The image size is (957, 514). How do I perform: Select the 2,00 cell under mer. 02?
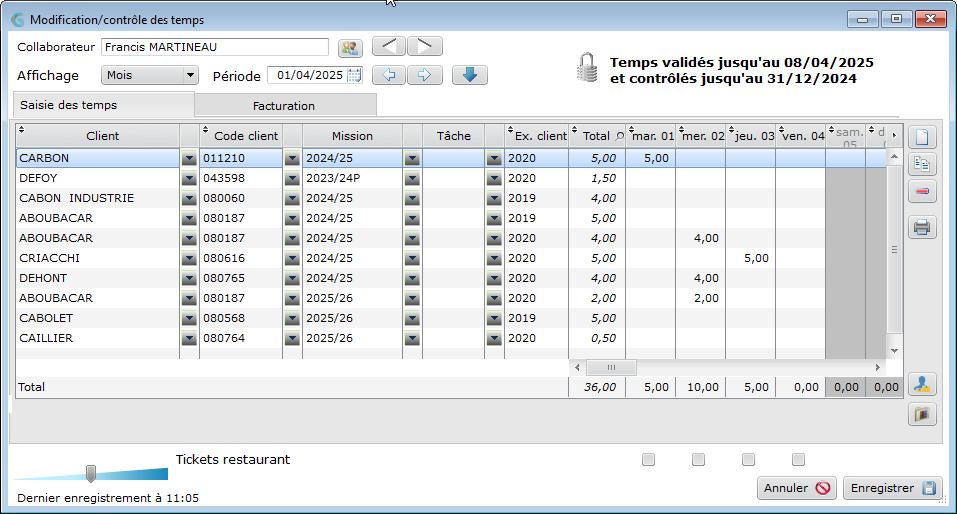(x=701, y=298)
